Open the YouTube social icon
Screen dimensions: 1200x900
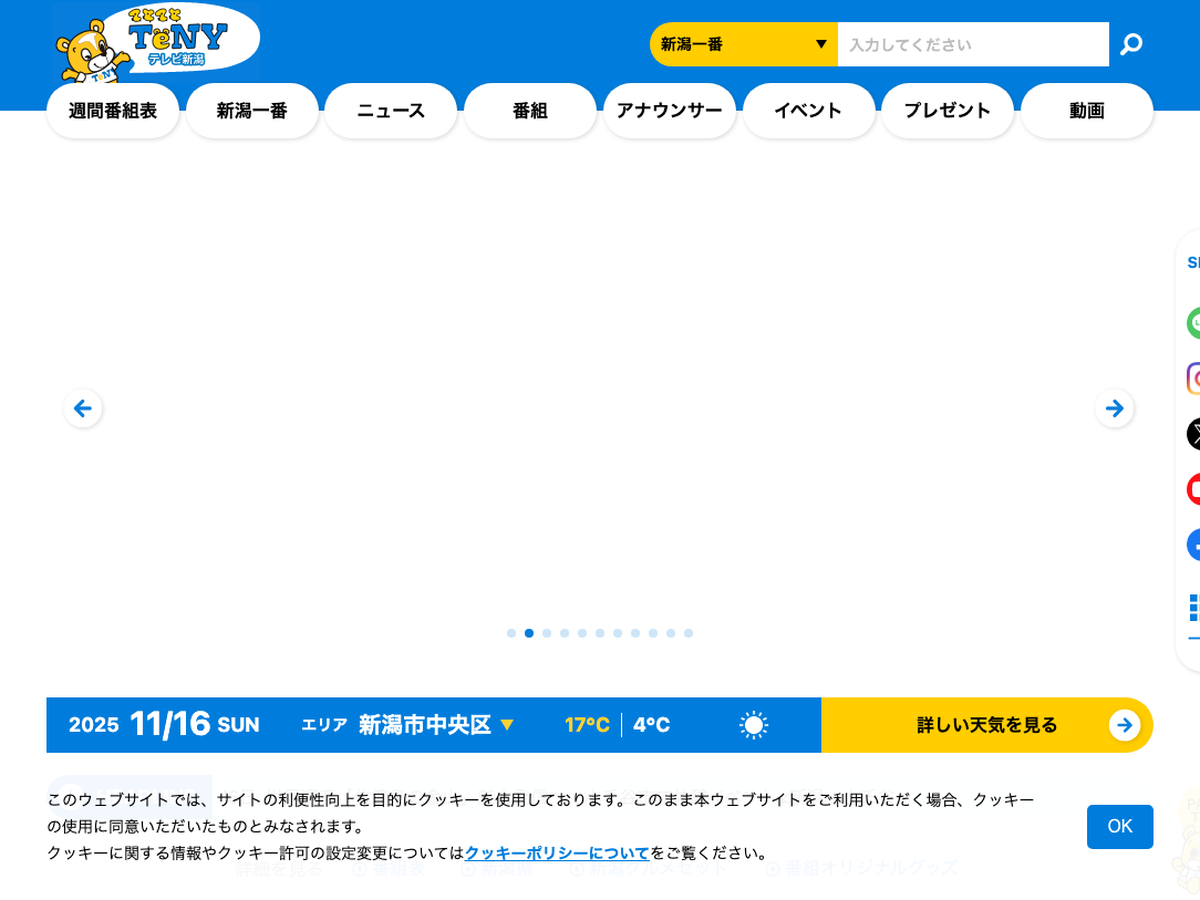1193,489
